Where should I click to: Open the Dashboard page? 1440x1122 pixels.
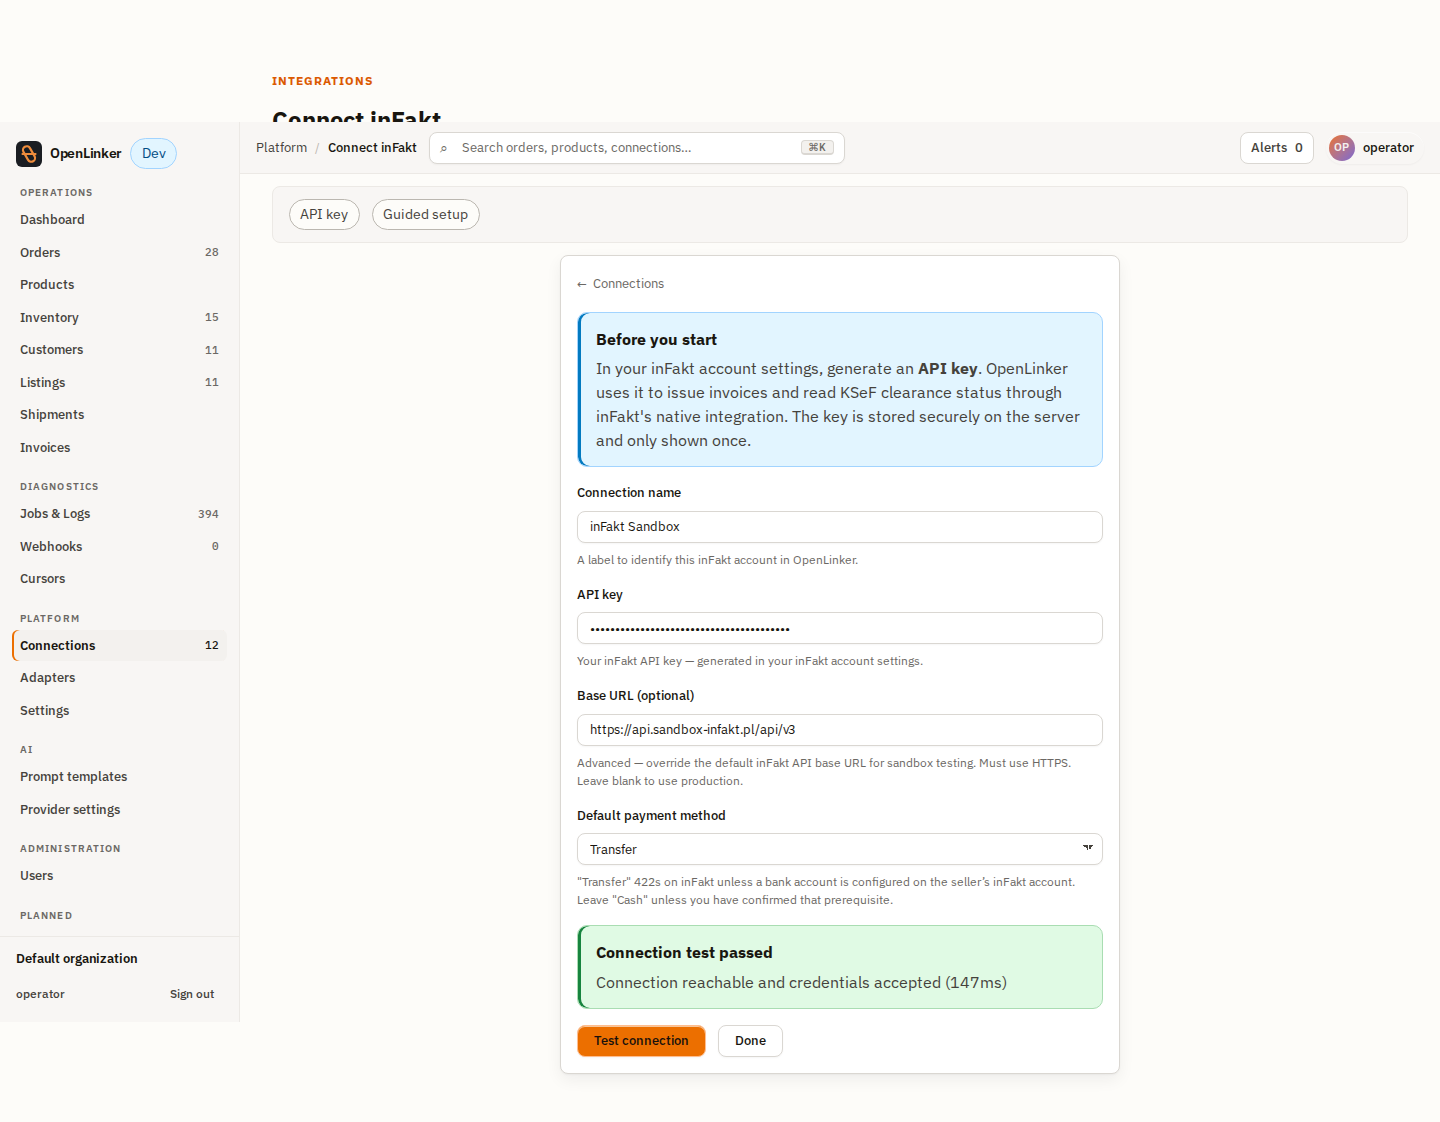pyautogui.click(x=120, y=220)
